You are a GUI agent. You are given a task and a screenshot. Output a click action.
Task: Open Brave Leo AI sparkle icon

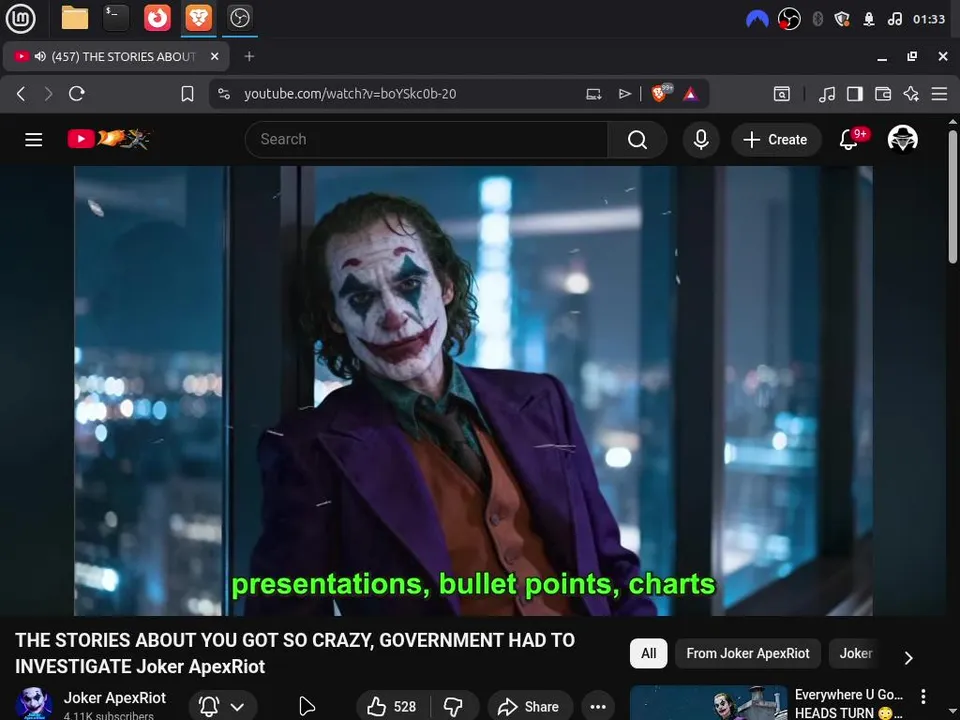tap(911, 94)
